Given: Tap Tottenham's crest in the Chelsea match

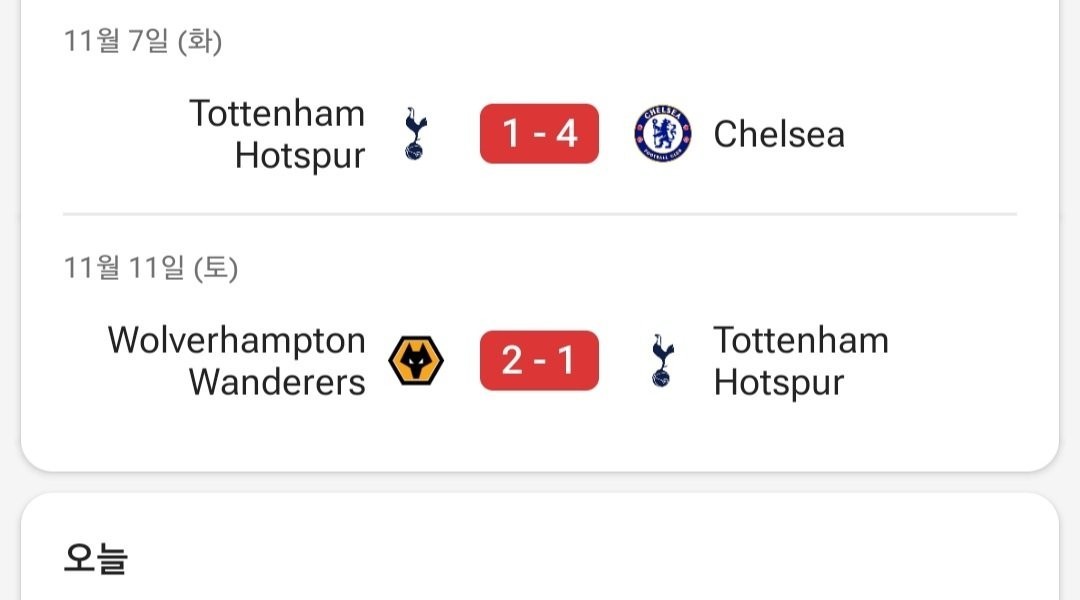Looking at the screenshot, I should point(415,134).
